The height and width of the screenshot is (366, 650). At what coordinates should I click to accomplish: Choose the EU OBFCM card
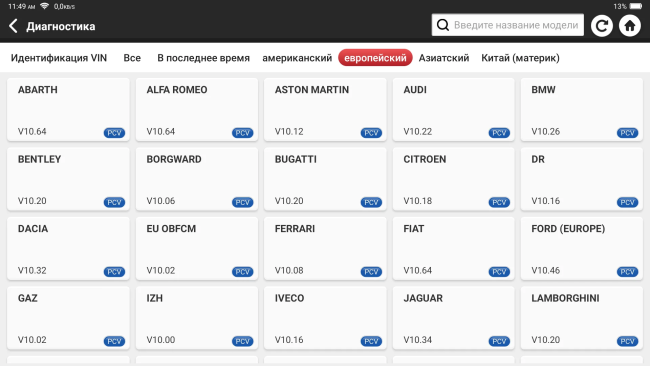(x=197, y=248)
